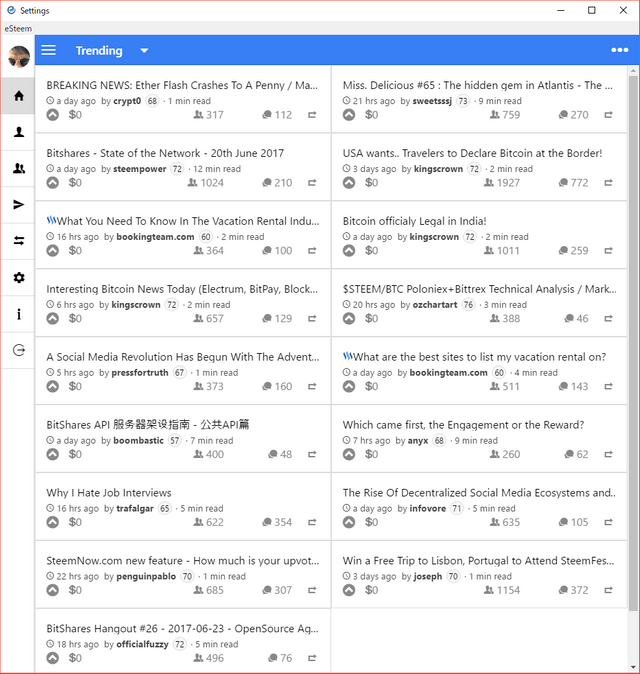
Task: Open author crypt0's profile link
Action: point(127,101)
